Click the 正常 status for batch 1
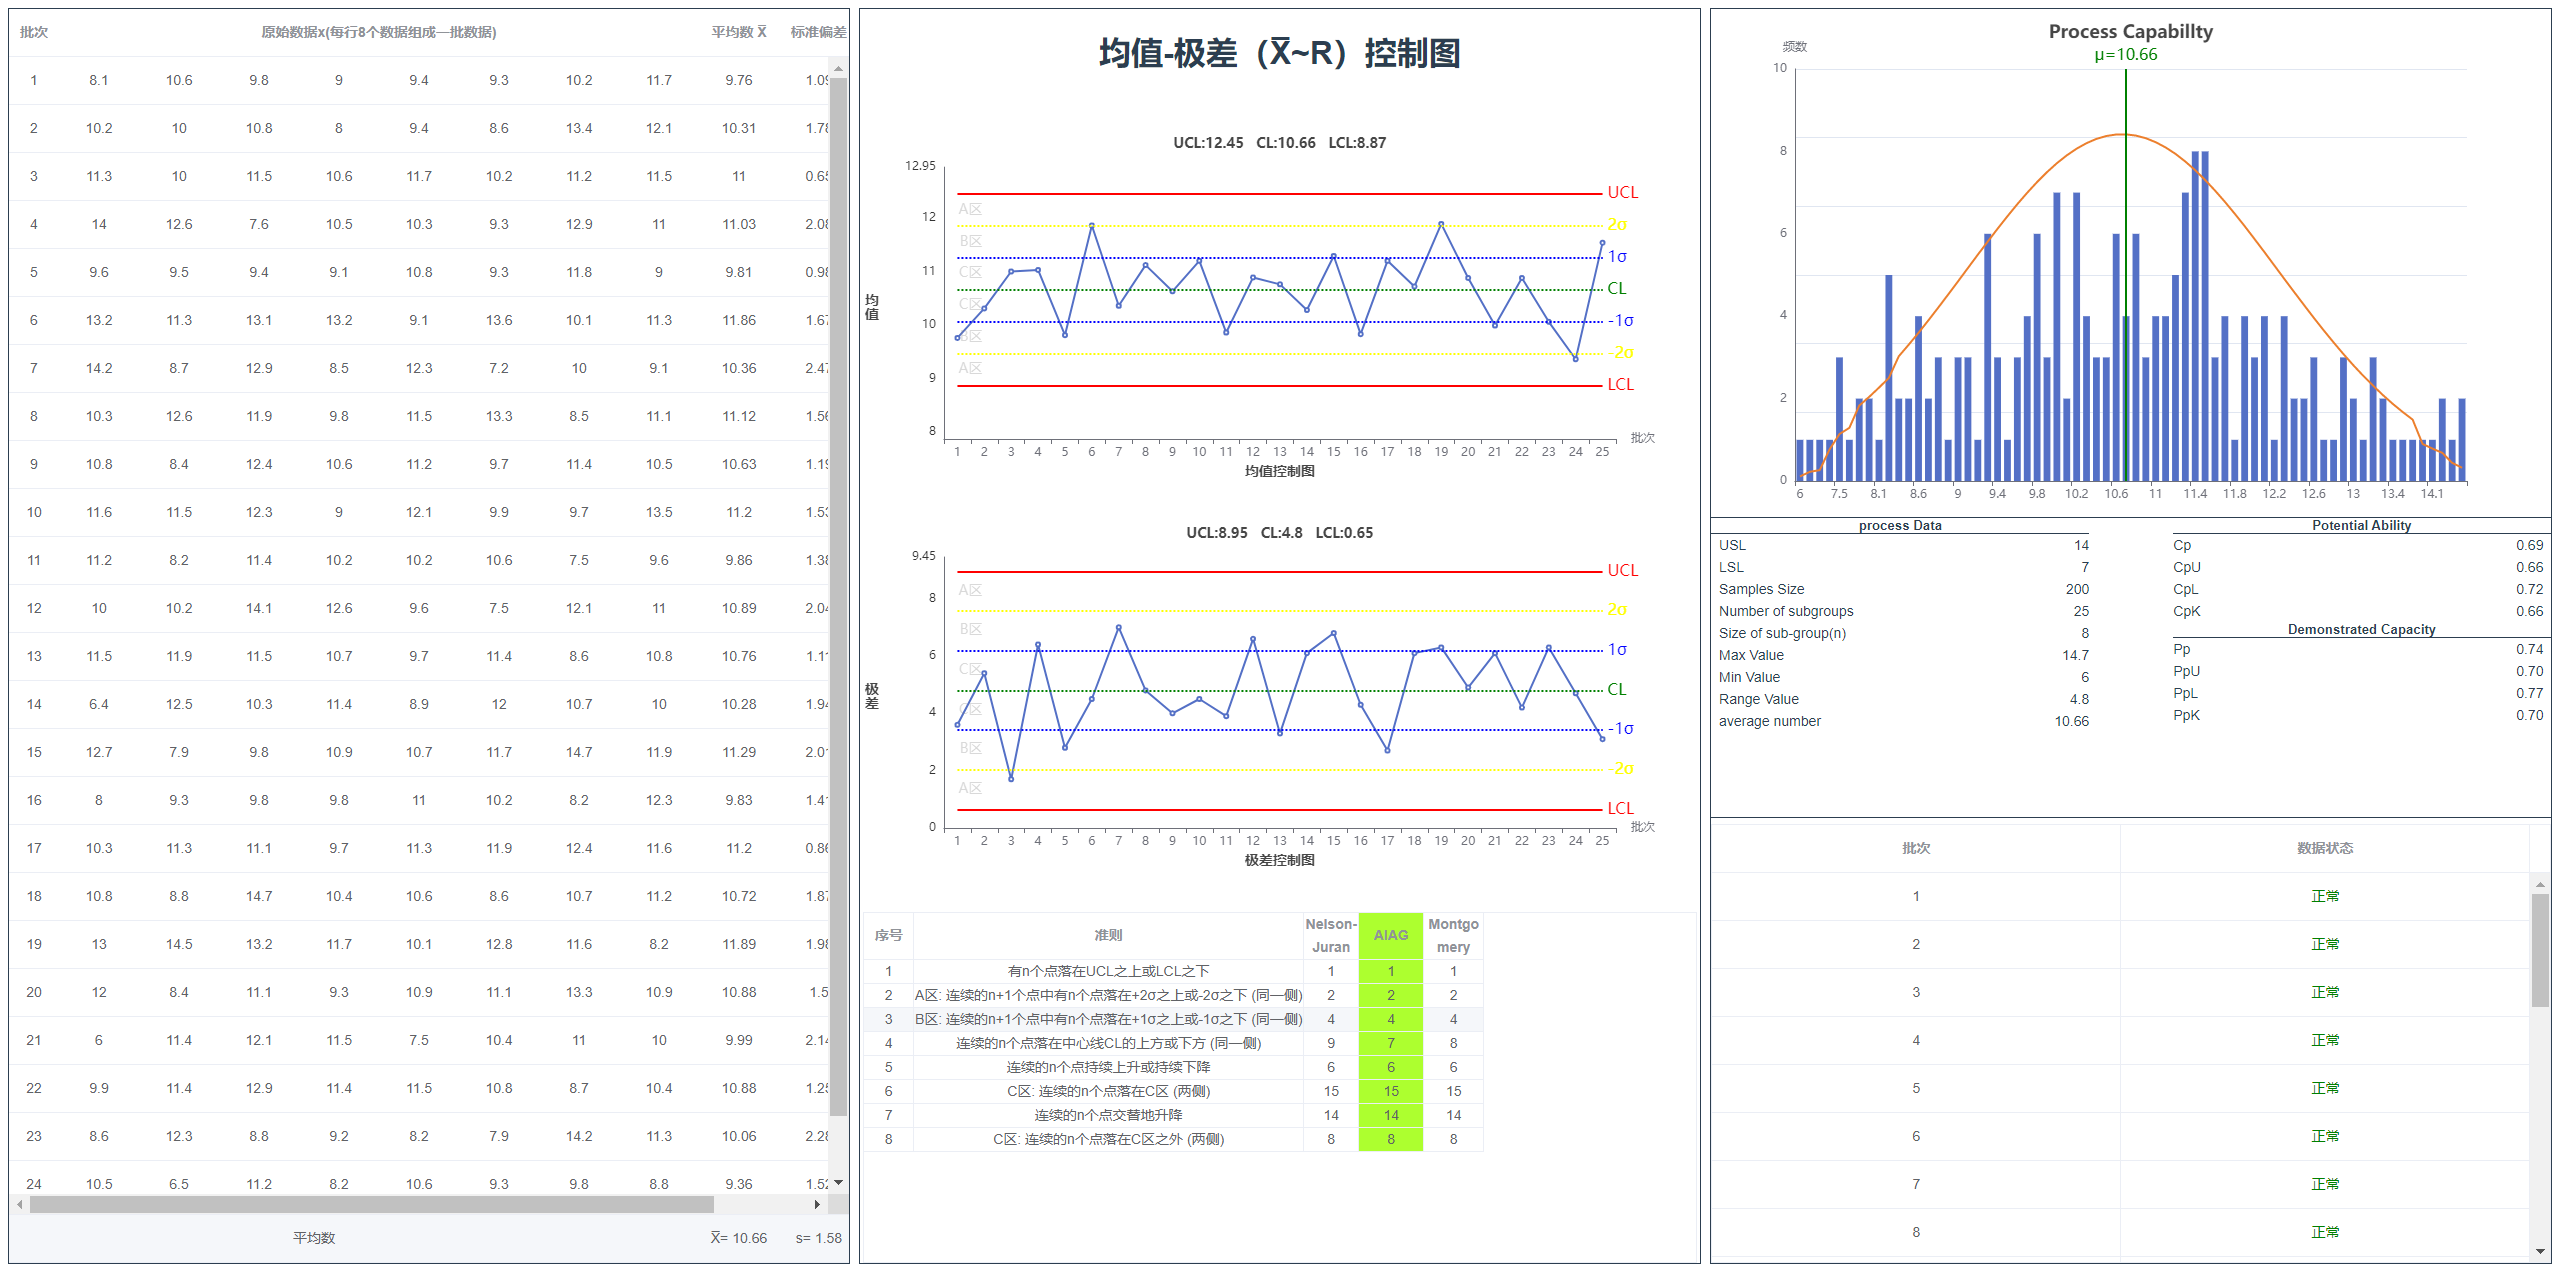 point(2324,896)
